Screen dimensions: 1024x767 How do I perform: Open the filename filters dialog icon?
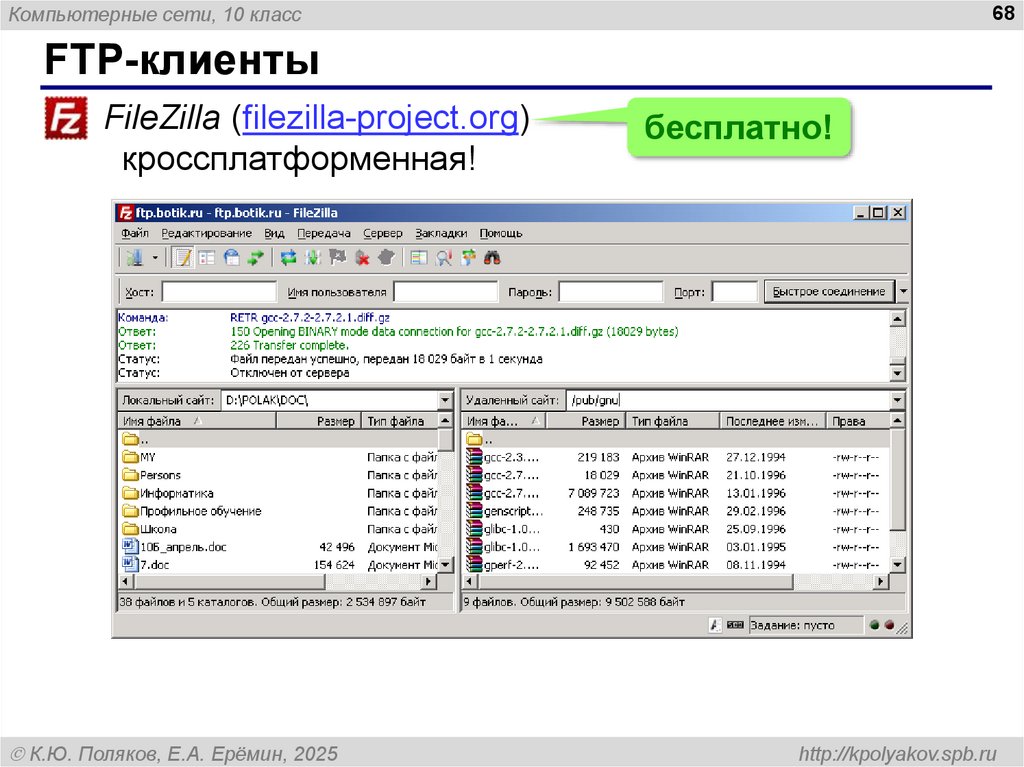[419, 258]
